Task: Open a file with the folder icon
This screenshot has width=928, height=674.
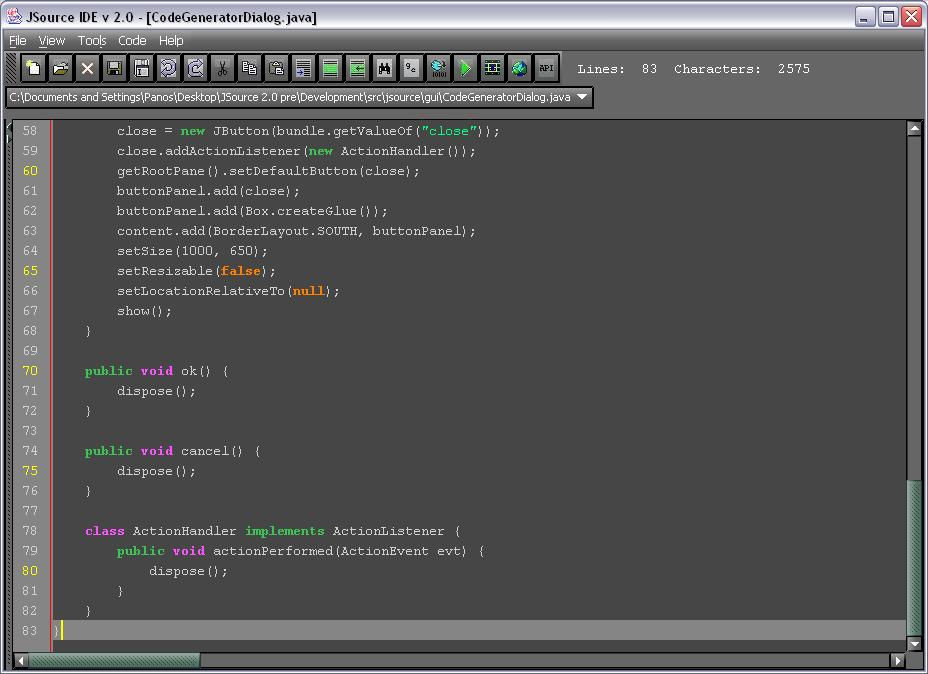Action: [x=60, y=69]
